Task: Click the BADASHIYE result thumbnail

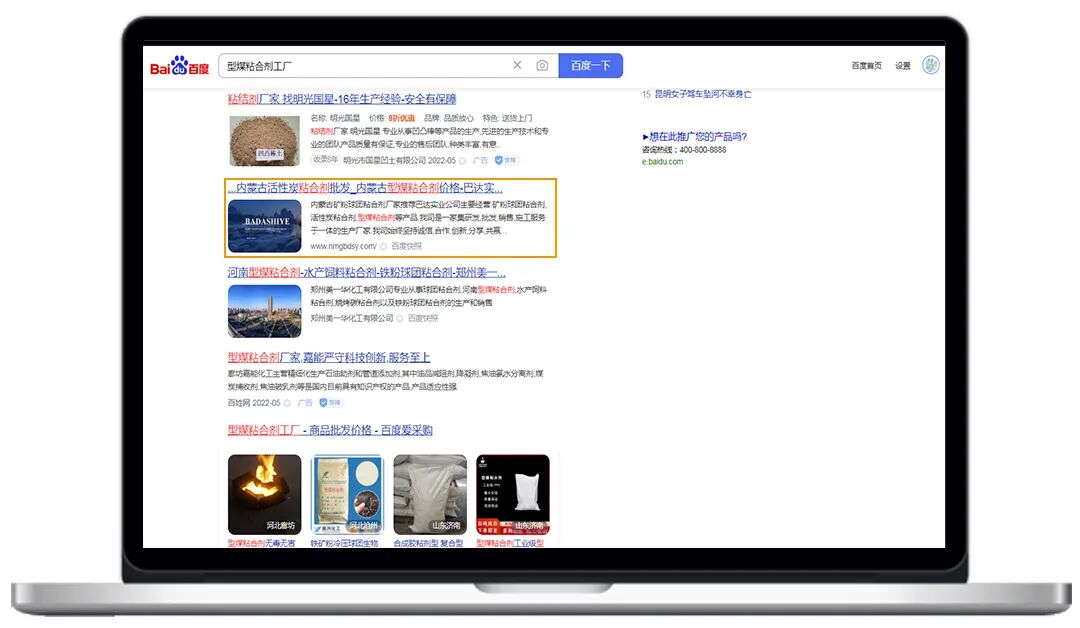Action: pos(264,226)
